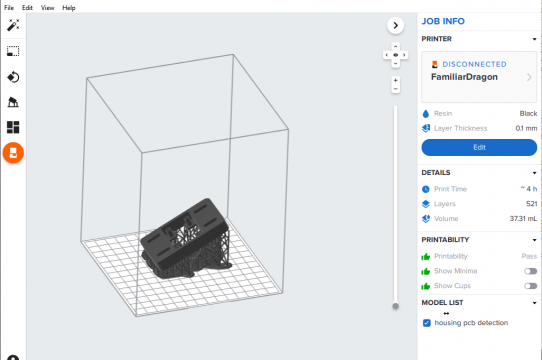Collapse the PRINTABILITY section arrow
This screenshot has width=542, height=360.
pos(534,240)
